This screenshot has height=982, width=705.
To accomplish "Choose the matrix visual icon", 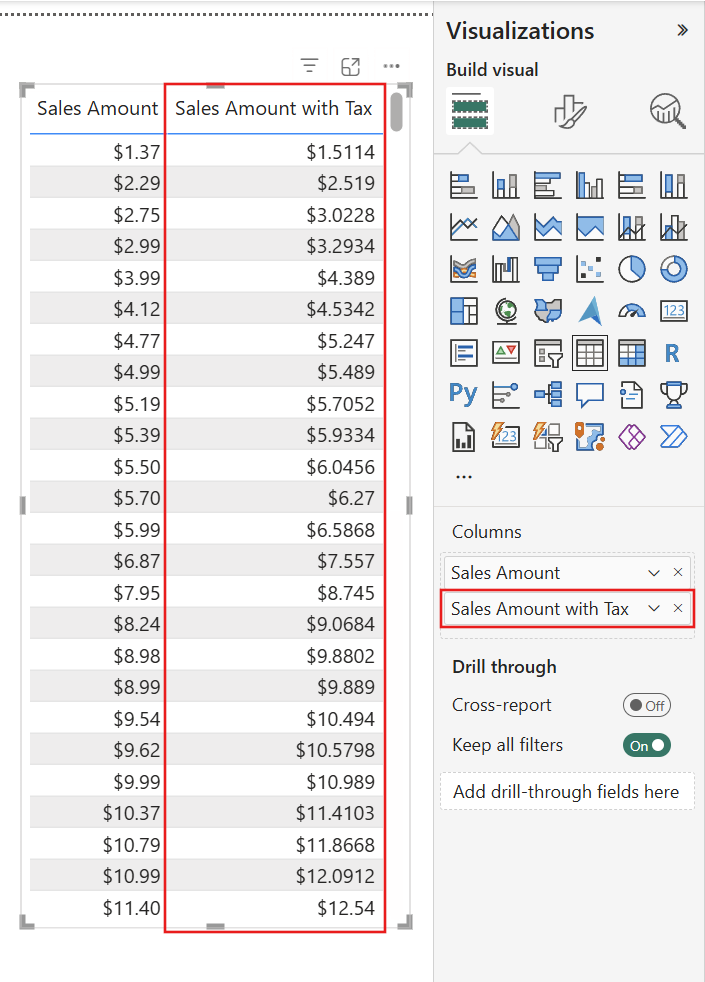I will (x=632, y=353).
